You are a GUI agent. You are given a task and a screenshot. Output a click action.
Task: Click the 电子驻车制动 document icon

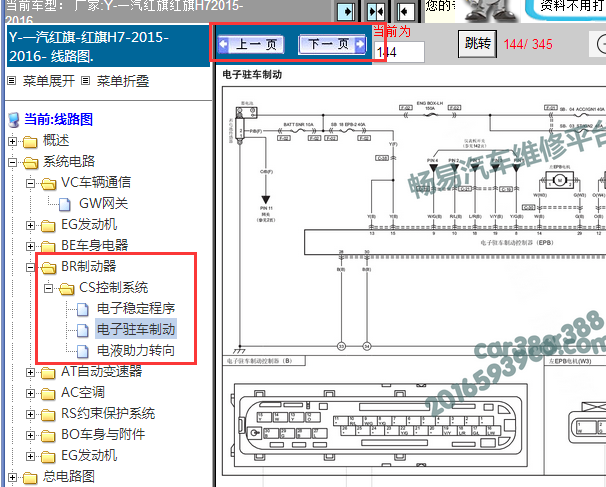tap(83, 330)
